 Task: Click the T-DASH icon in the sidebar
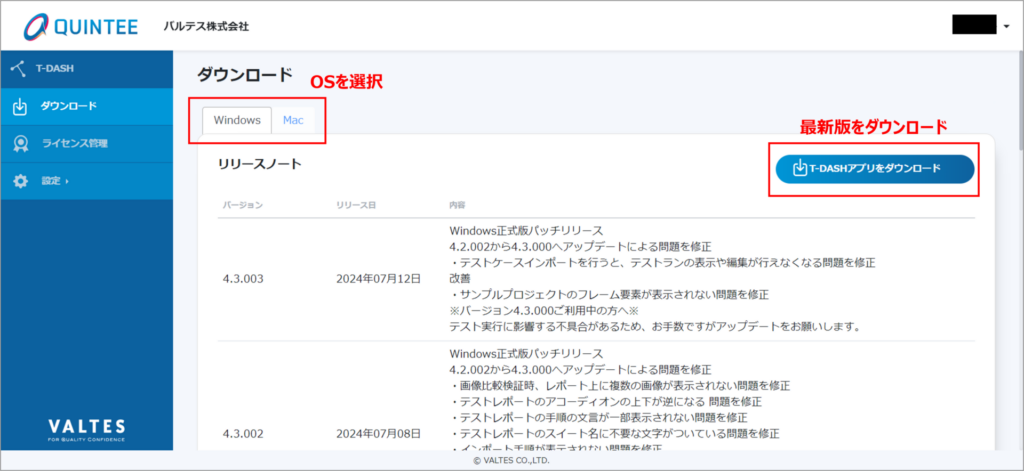(x=18, y=69)
